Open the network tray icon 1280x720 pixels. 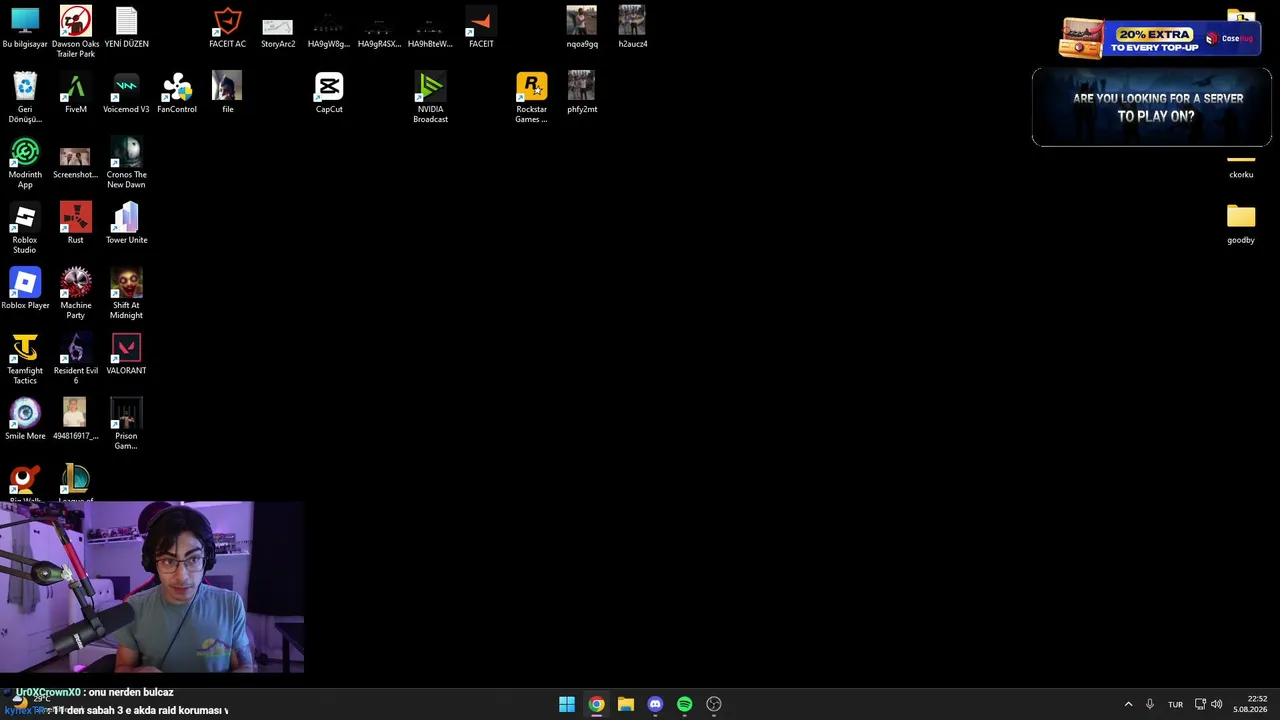(x=1201, y=704)
